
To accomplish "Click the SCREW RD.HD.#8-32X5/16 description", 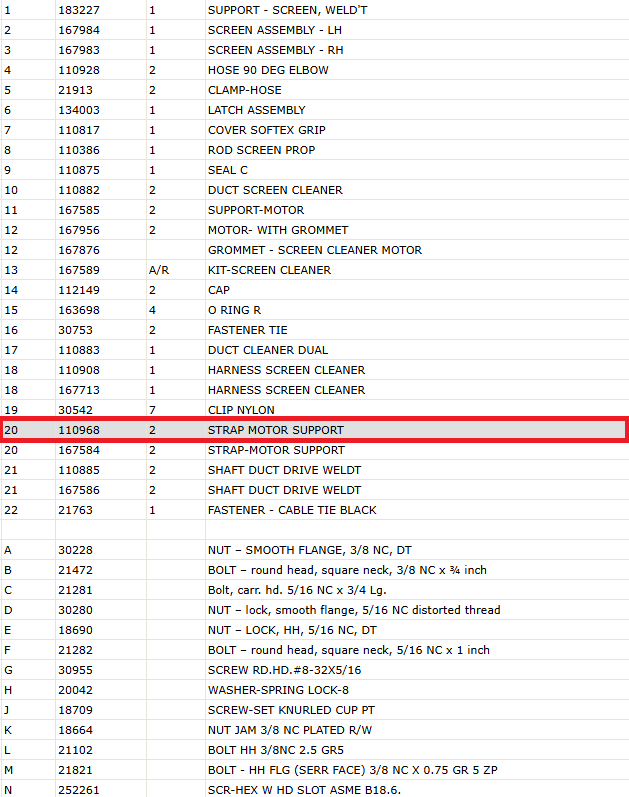I will 284,670.
